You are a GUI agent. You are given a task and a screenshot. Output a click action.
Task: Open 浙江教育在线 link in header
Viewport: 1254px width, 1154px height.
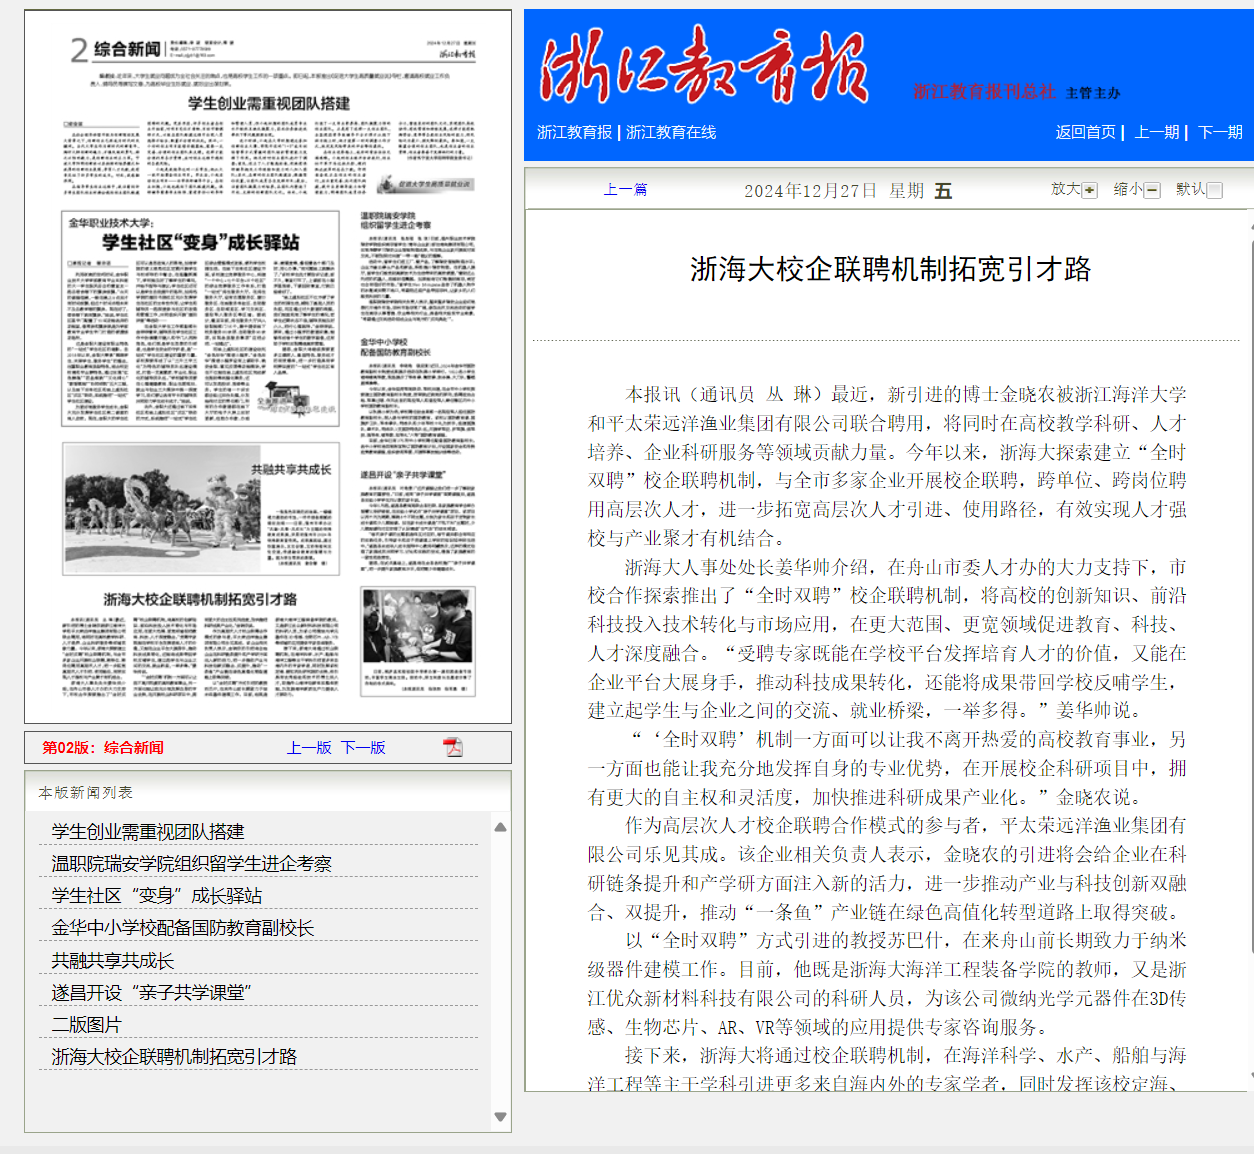coord(671,132)
